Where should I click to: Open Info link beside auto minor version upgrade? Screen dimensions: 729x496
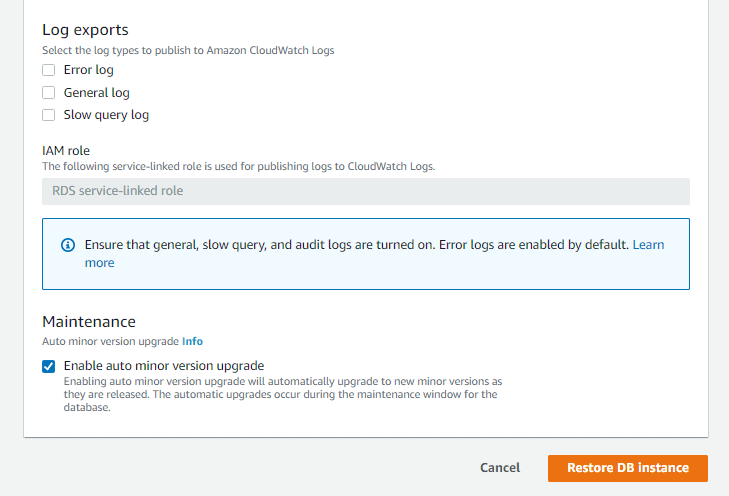192,341
